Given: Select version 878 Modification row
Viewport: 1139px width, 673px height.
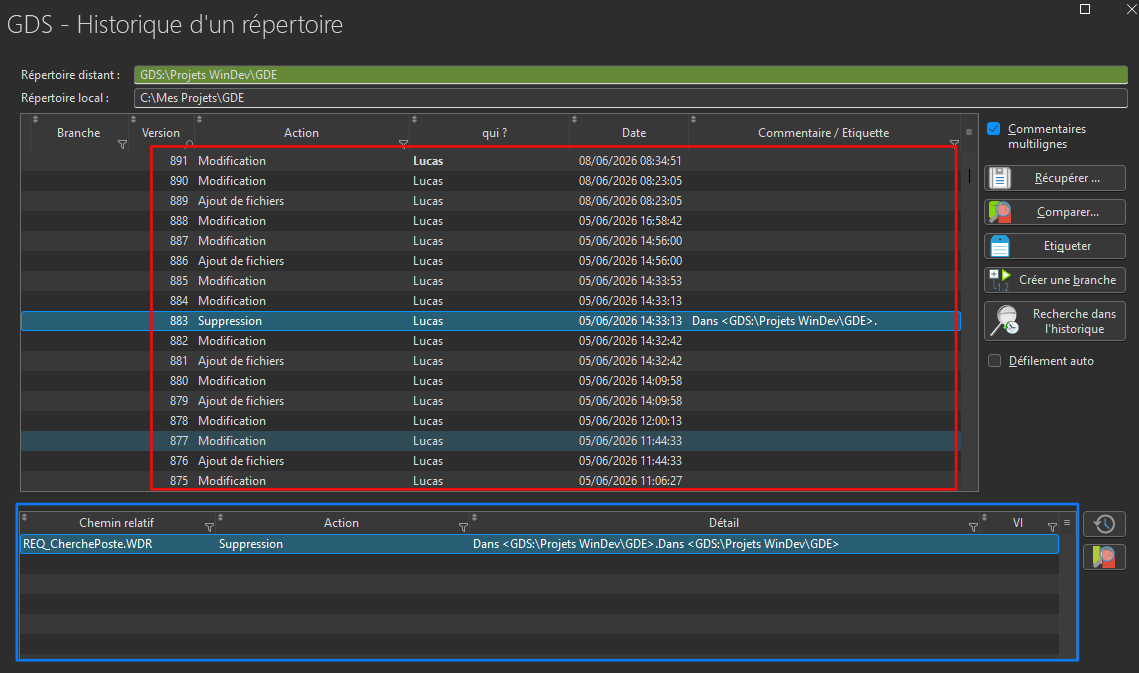Looking at the screenshot, I should pos(491,421).
